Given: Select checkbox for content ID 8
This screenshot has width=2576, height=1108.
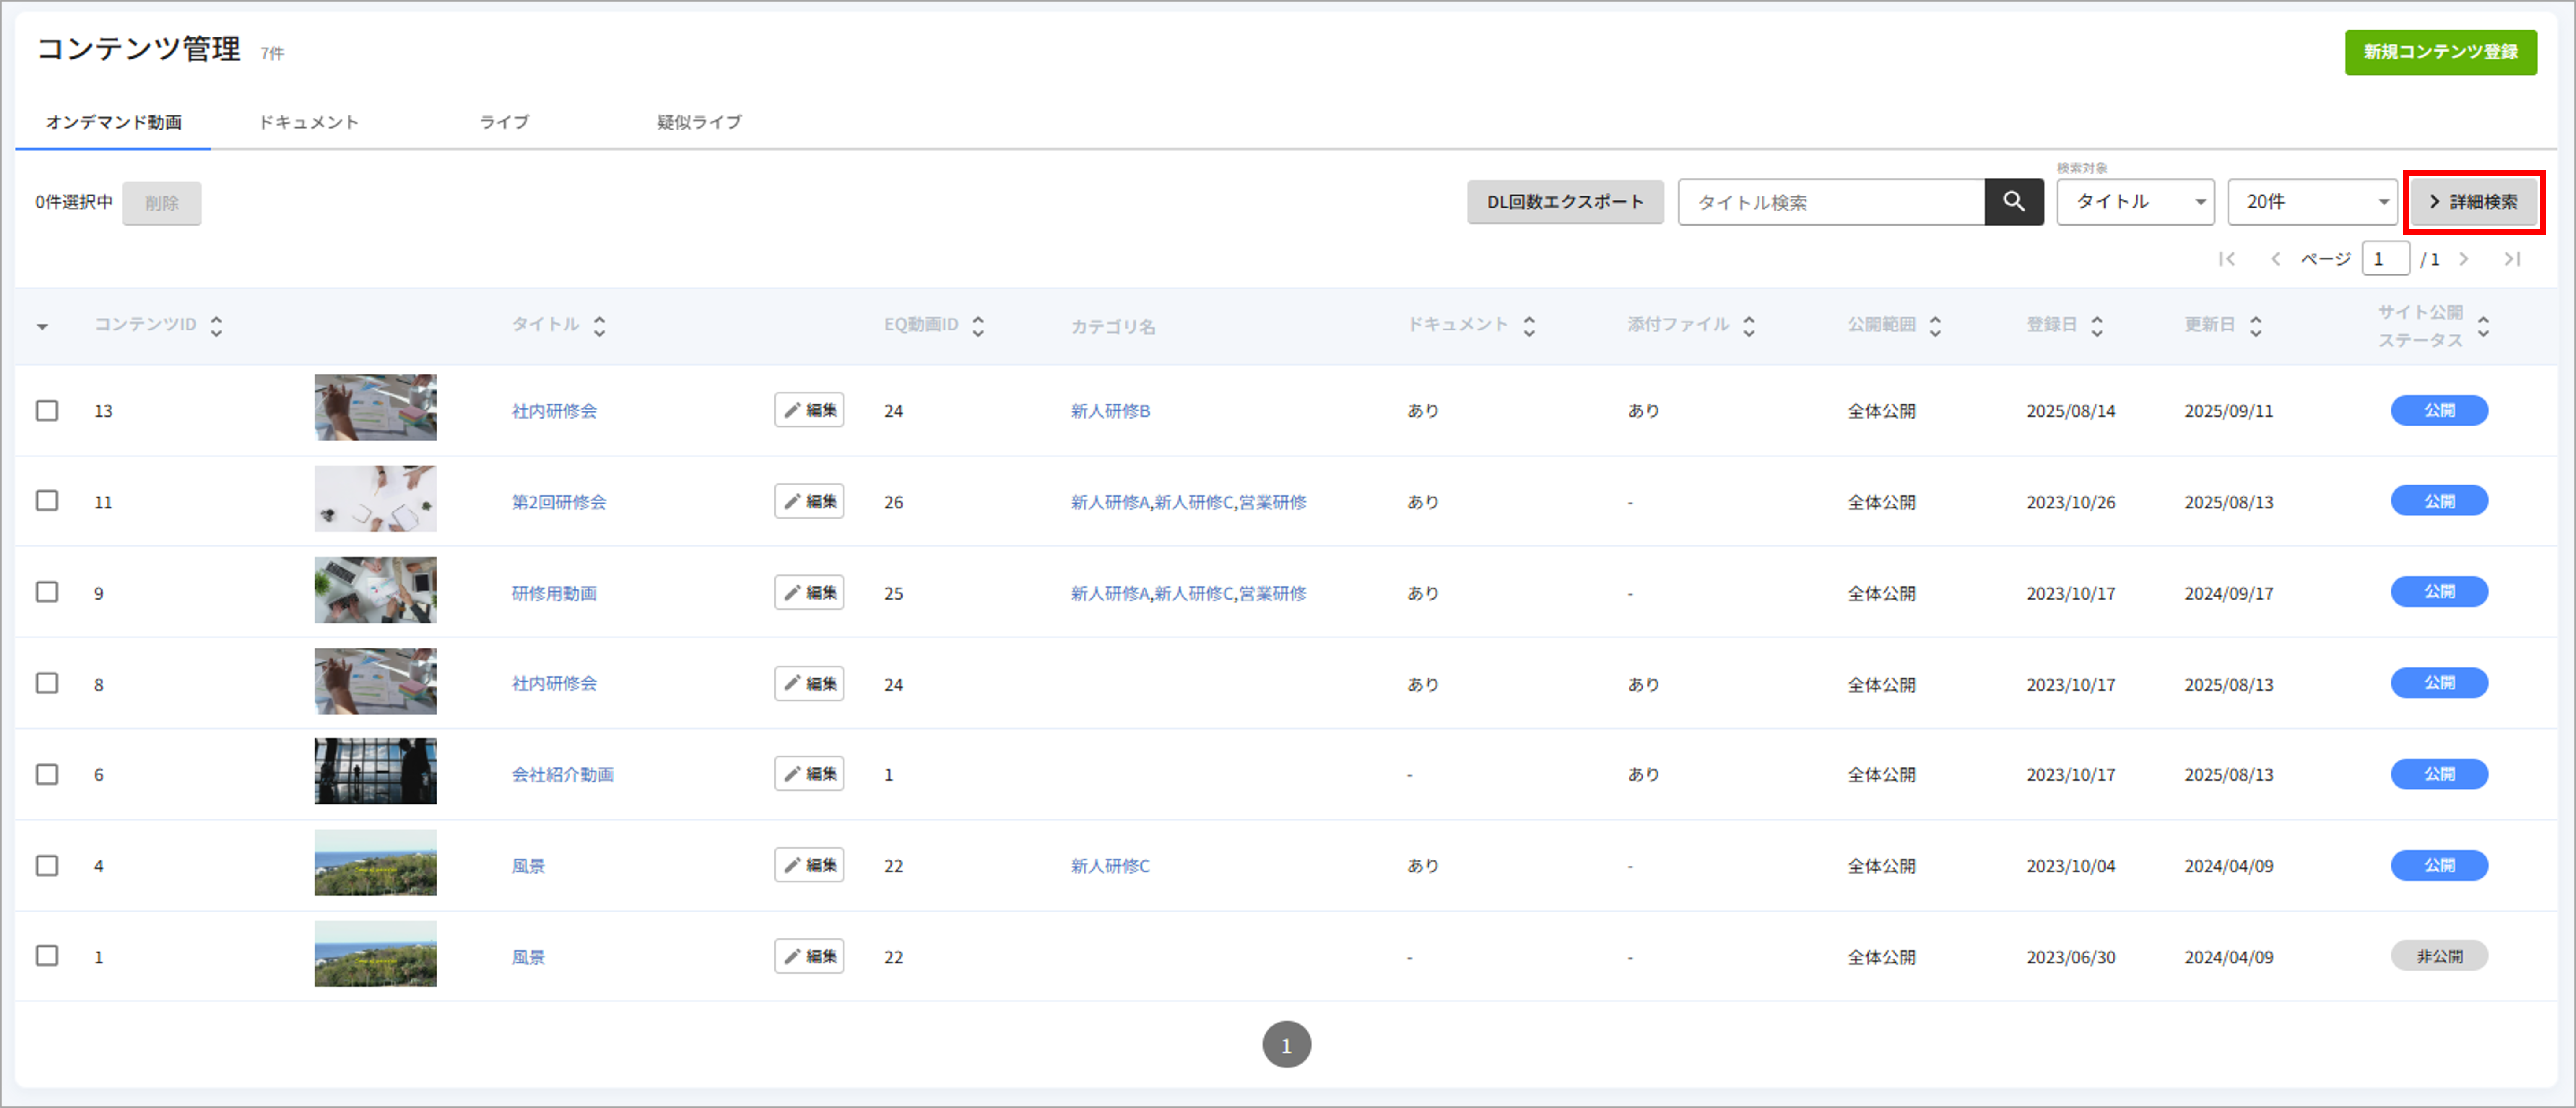Looking at the screenshot, I should (47, 683).
